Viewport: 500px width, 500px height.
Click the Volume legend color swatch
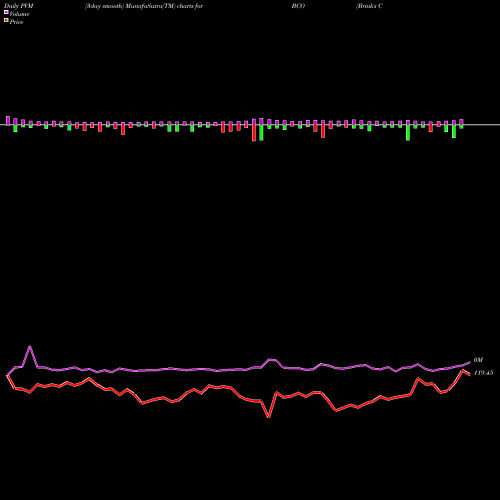click(x=6, y=13)
